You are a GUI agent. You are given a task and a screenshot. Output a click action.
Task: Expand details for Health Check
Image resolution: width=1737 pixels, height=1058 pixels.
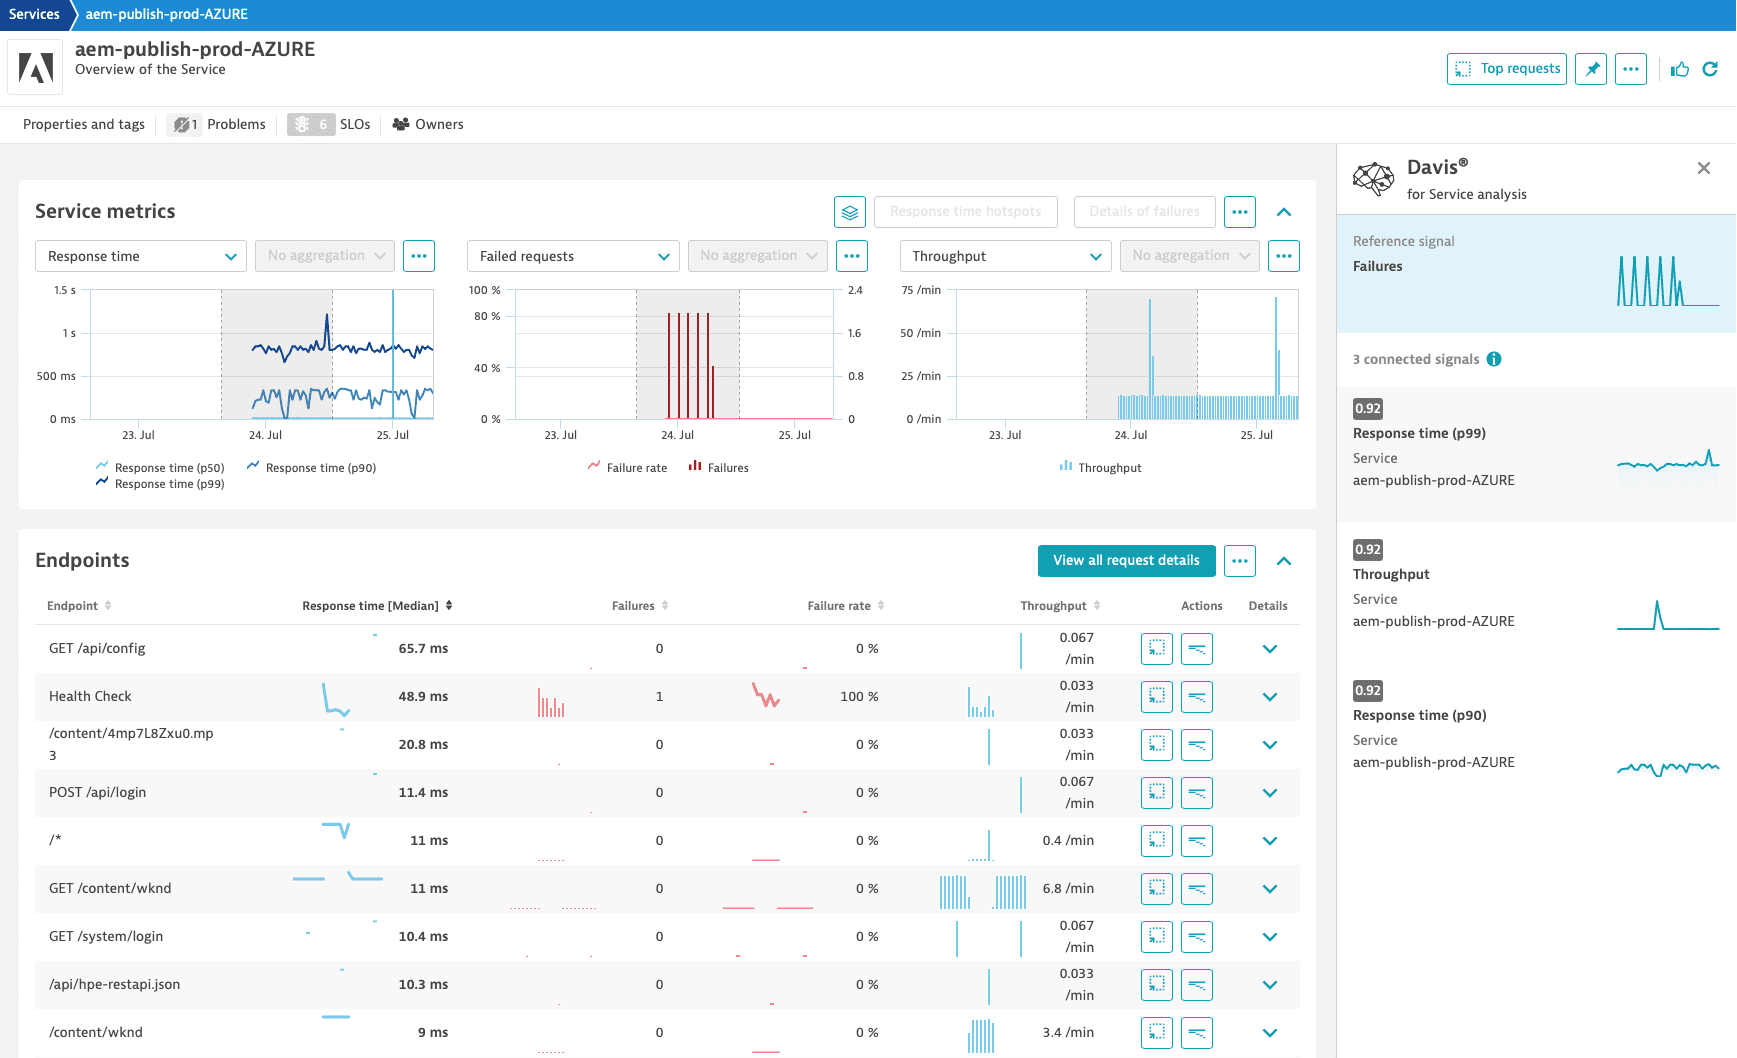(x=1270, y=697)
